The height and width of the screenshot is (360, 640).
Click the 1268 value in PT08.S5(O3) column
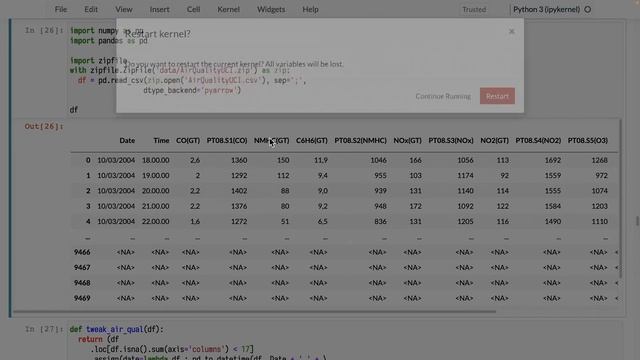(600, 160)
